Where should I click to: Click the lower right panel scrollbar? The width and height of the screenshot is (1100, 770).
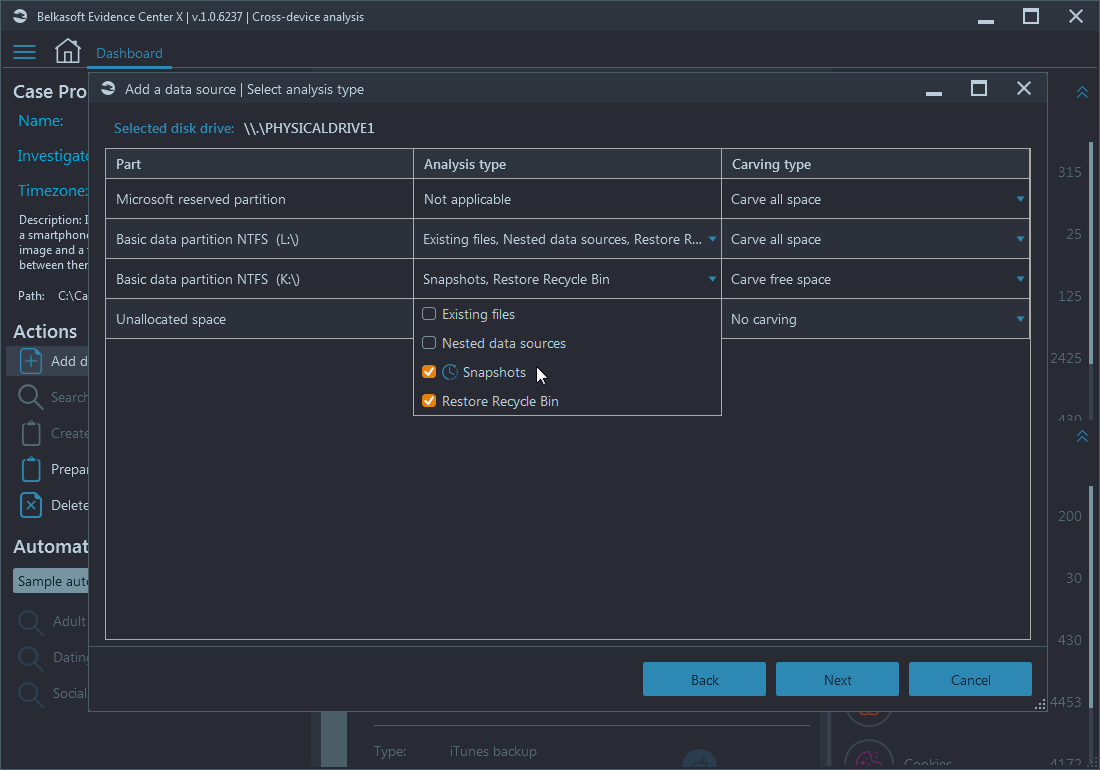[x=1091, y=596]
